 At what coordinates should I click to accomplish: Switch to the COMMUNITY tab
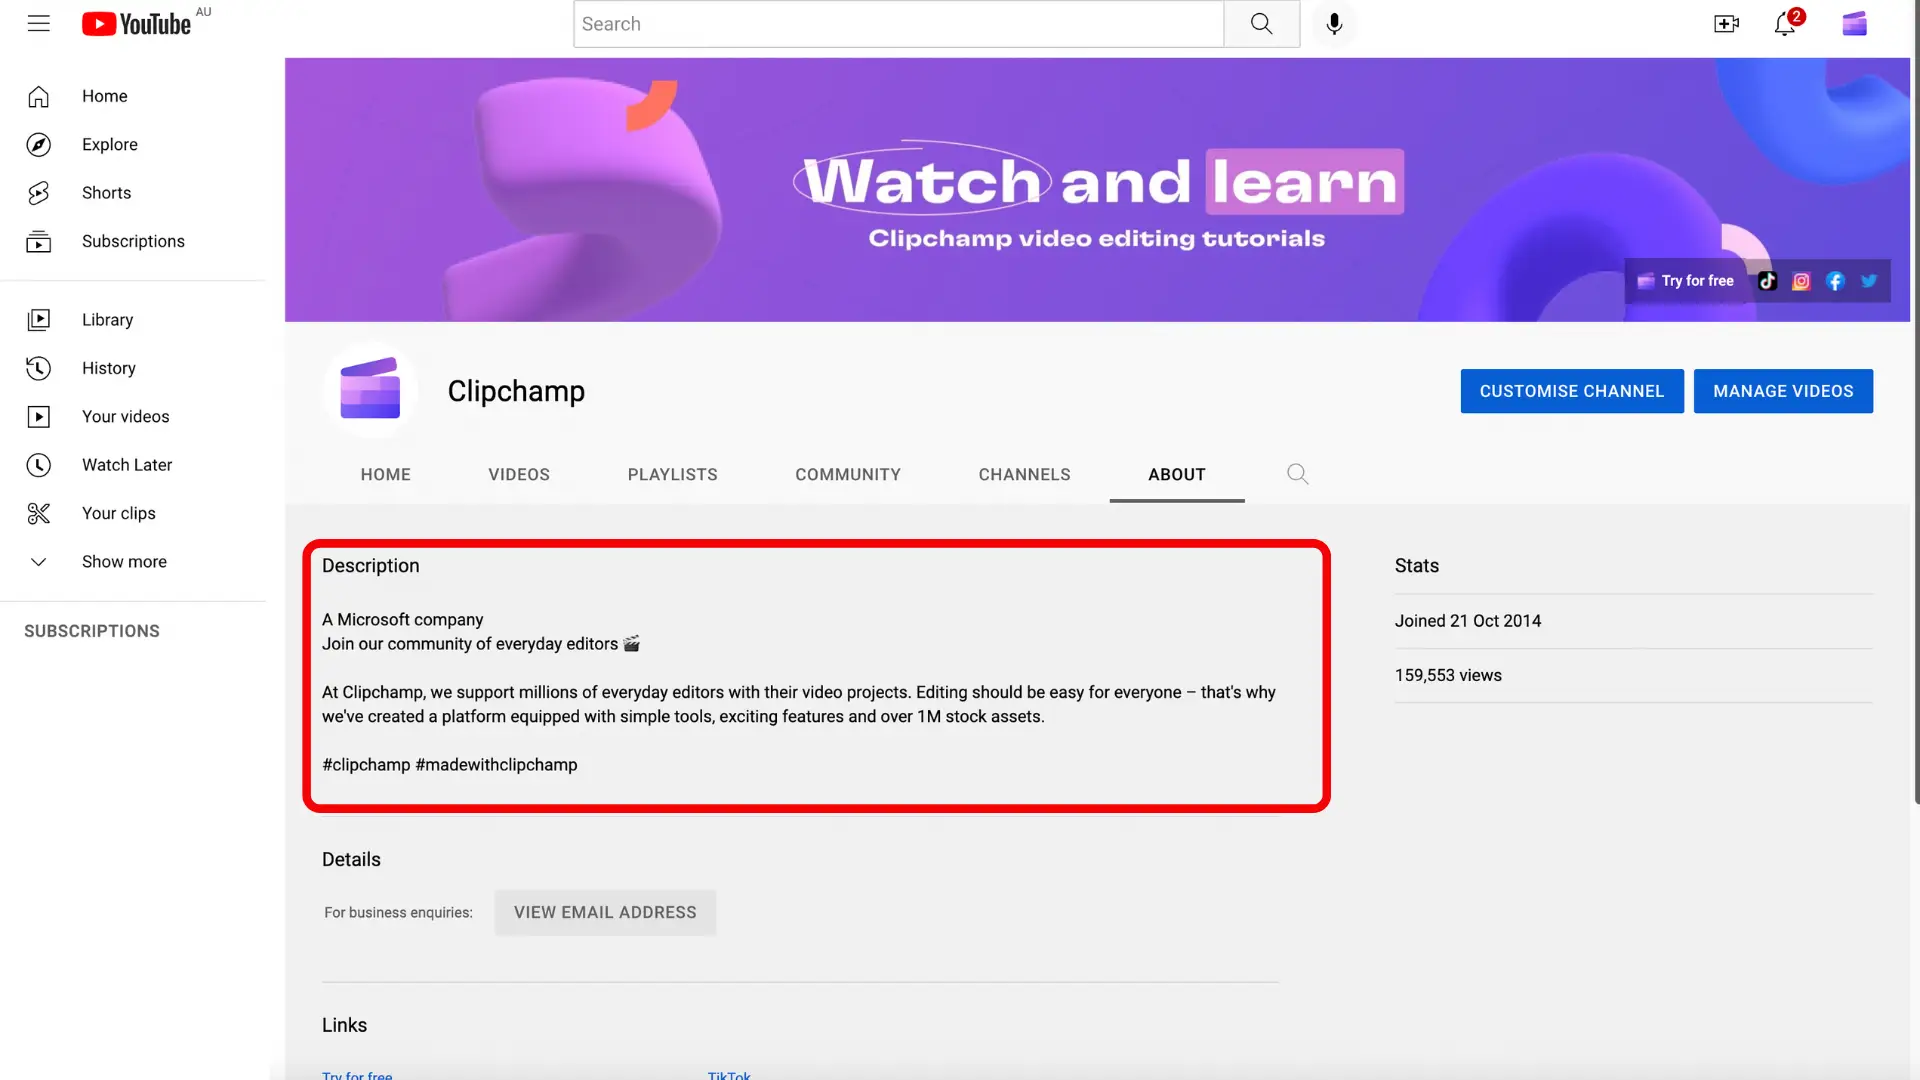coord(848,475)
